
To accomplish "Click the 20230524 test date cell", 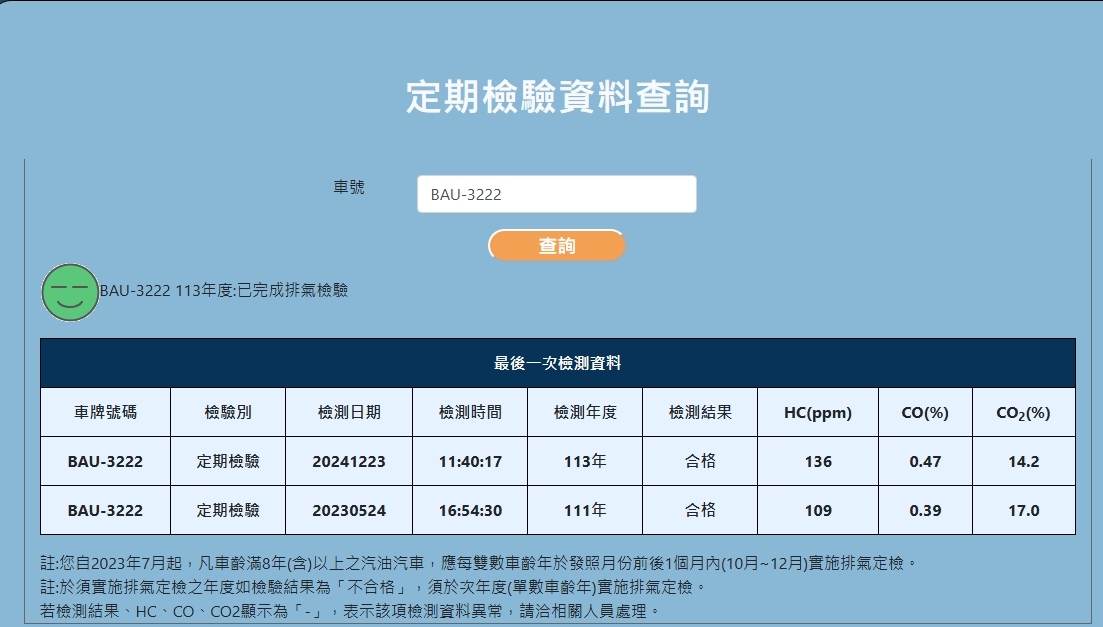I will pos(348,510).
